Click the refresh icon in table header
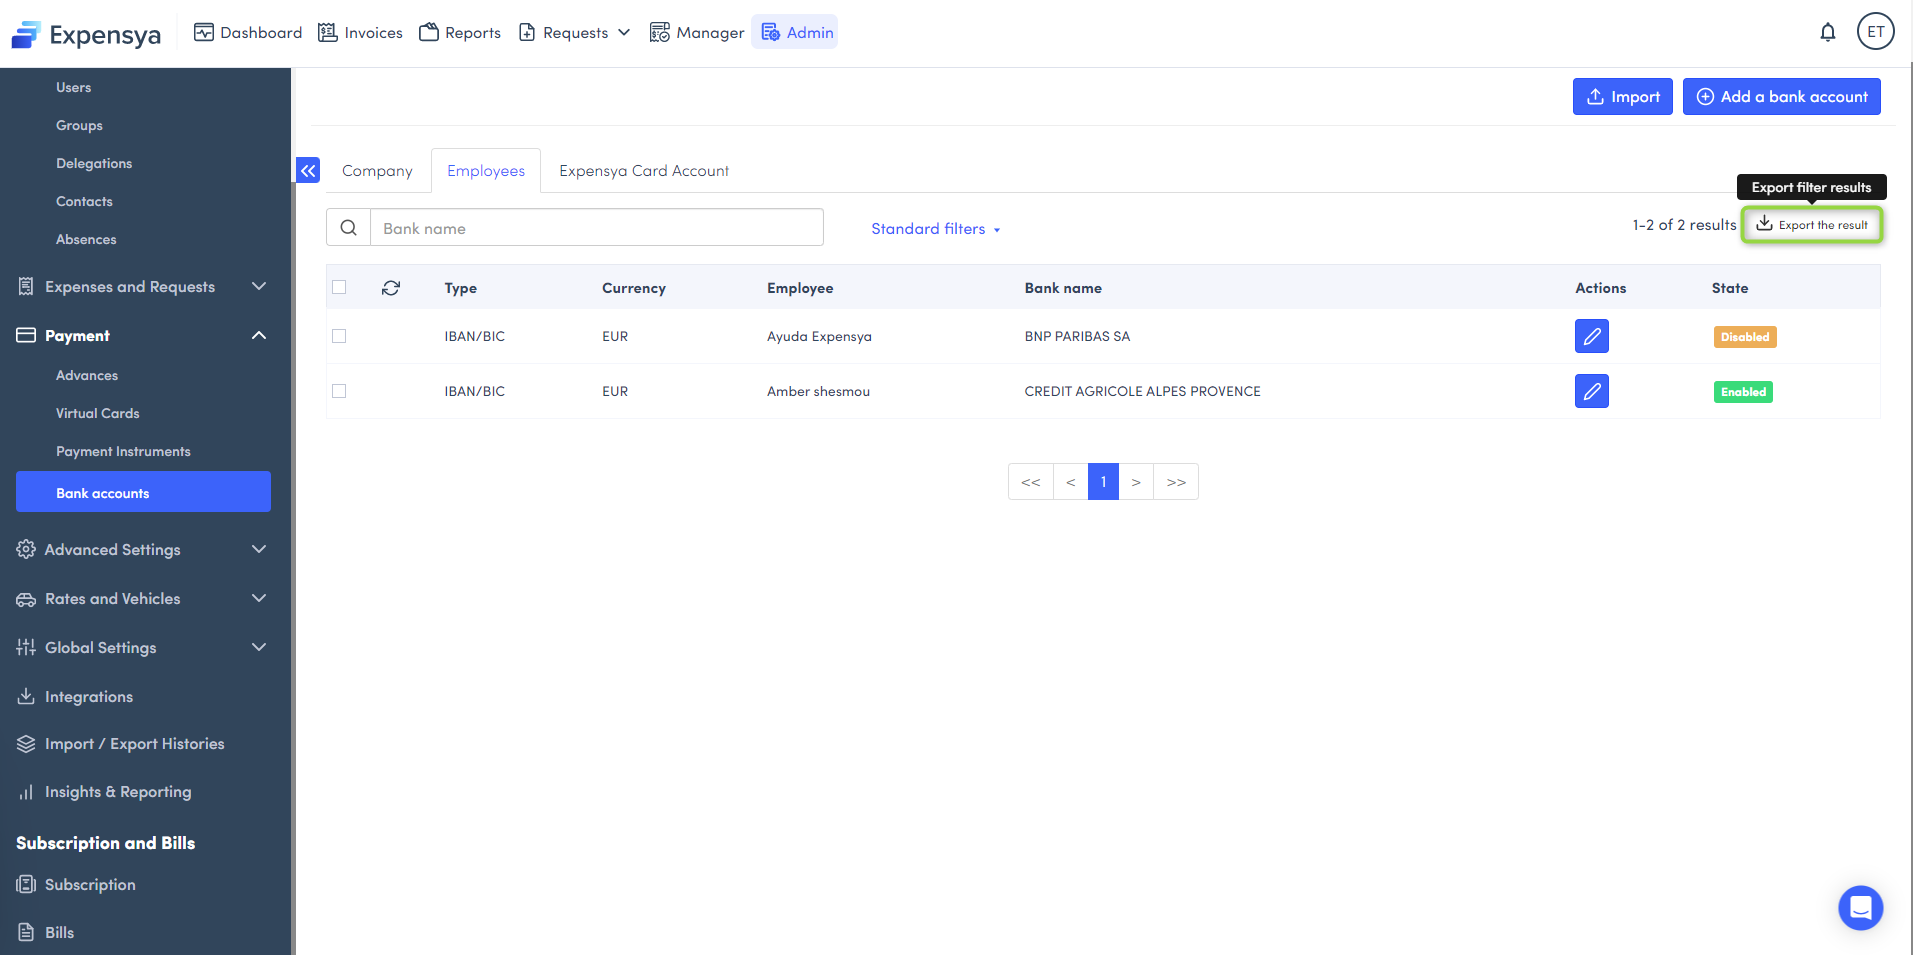 (x=391, y=288)
